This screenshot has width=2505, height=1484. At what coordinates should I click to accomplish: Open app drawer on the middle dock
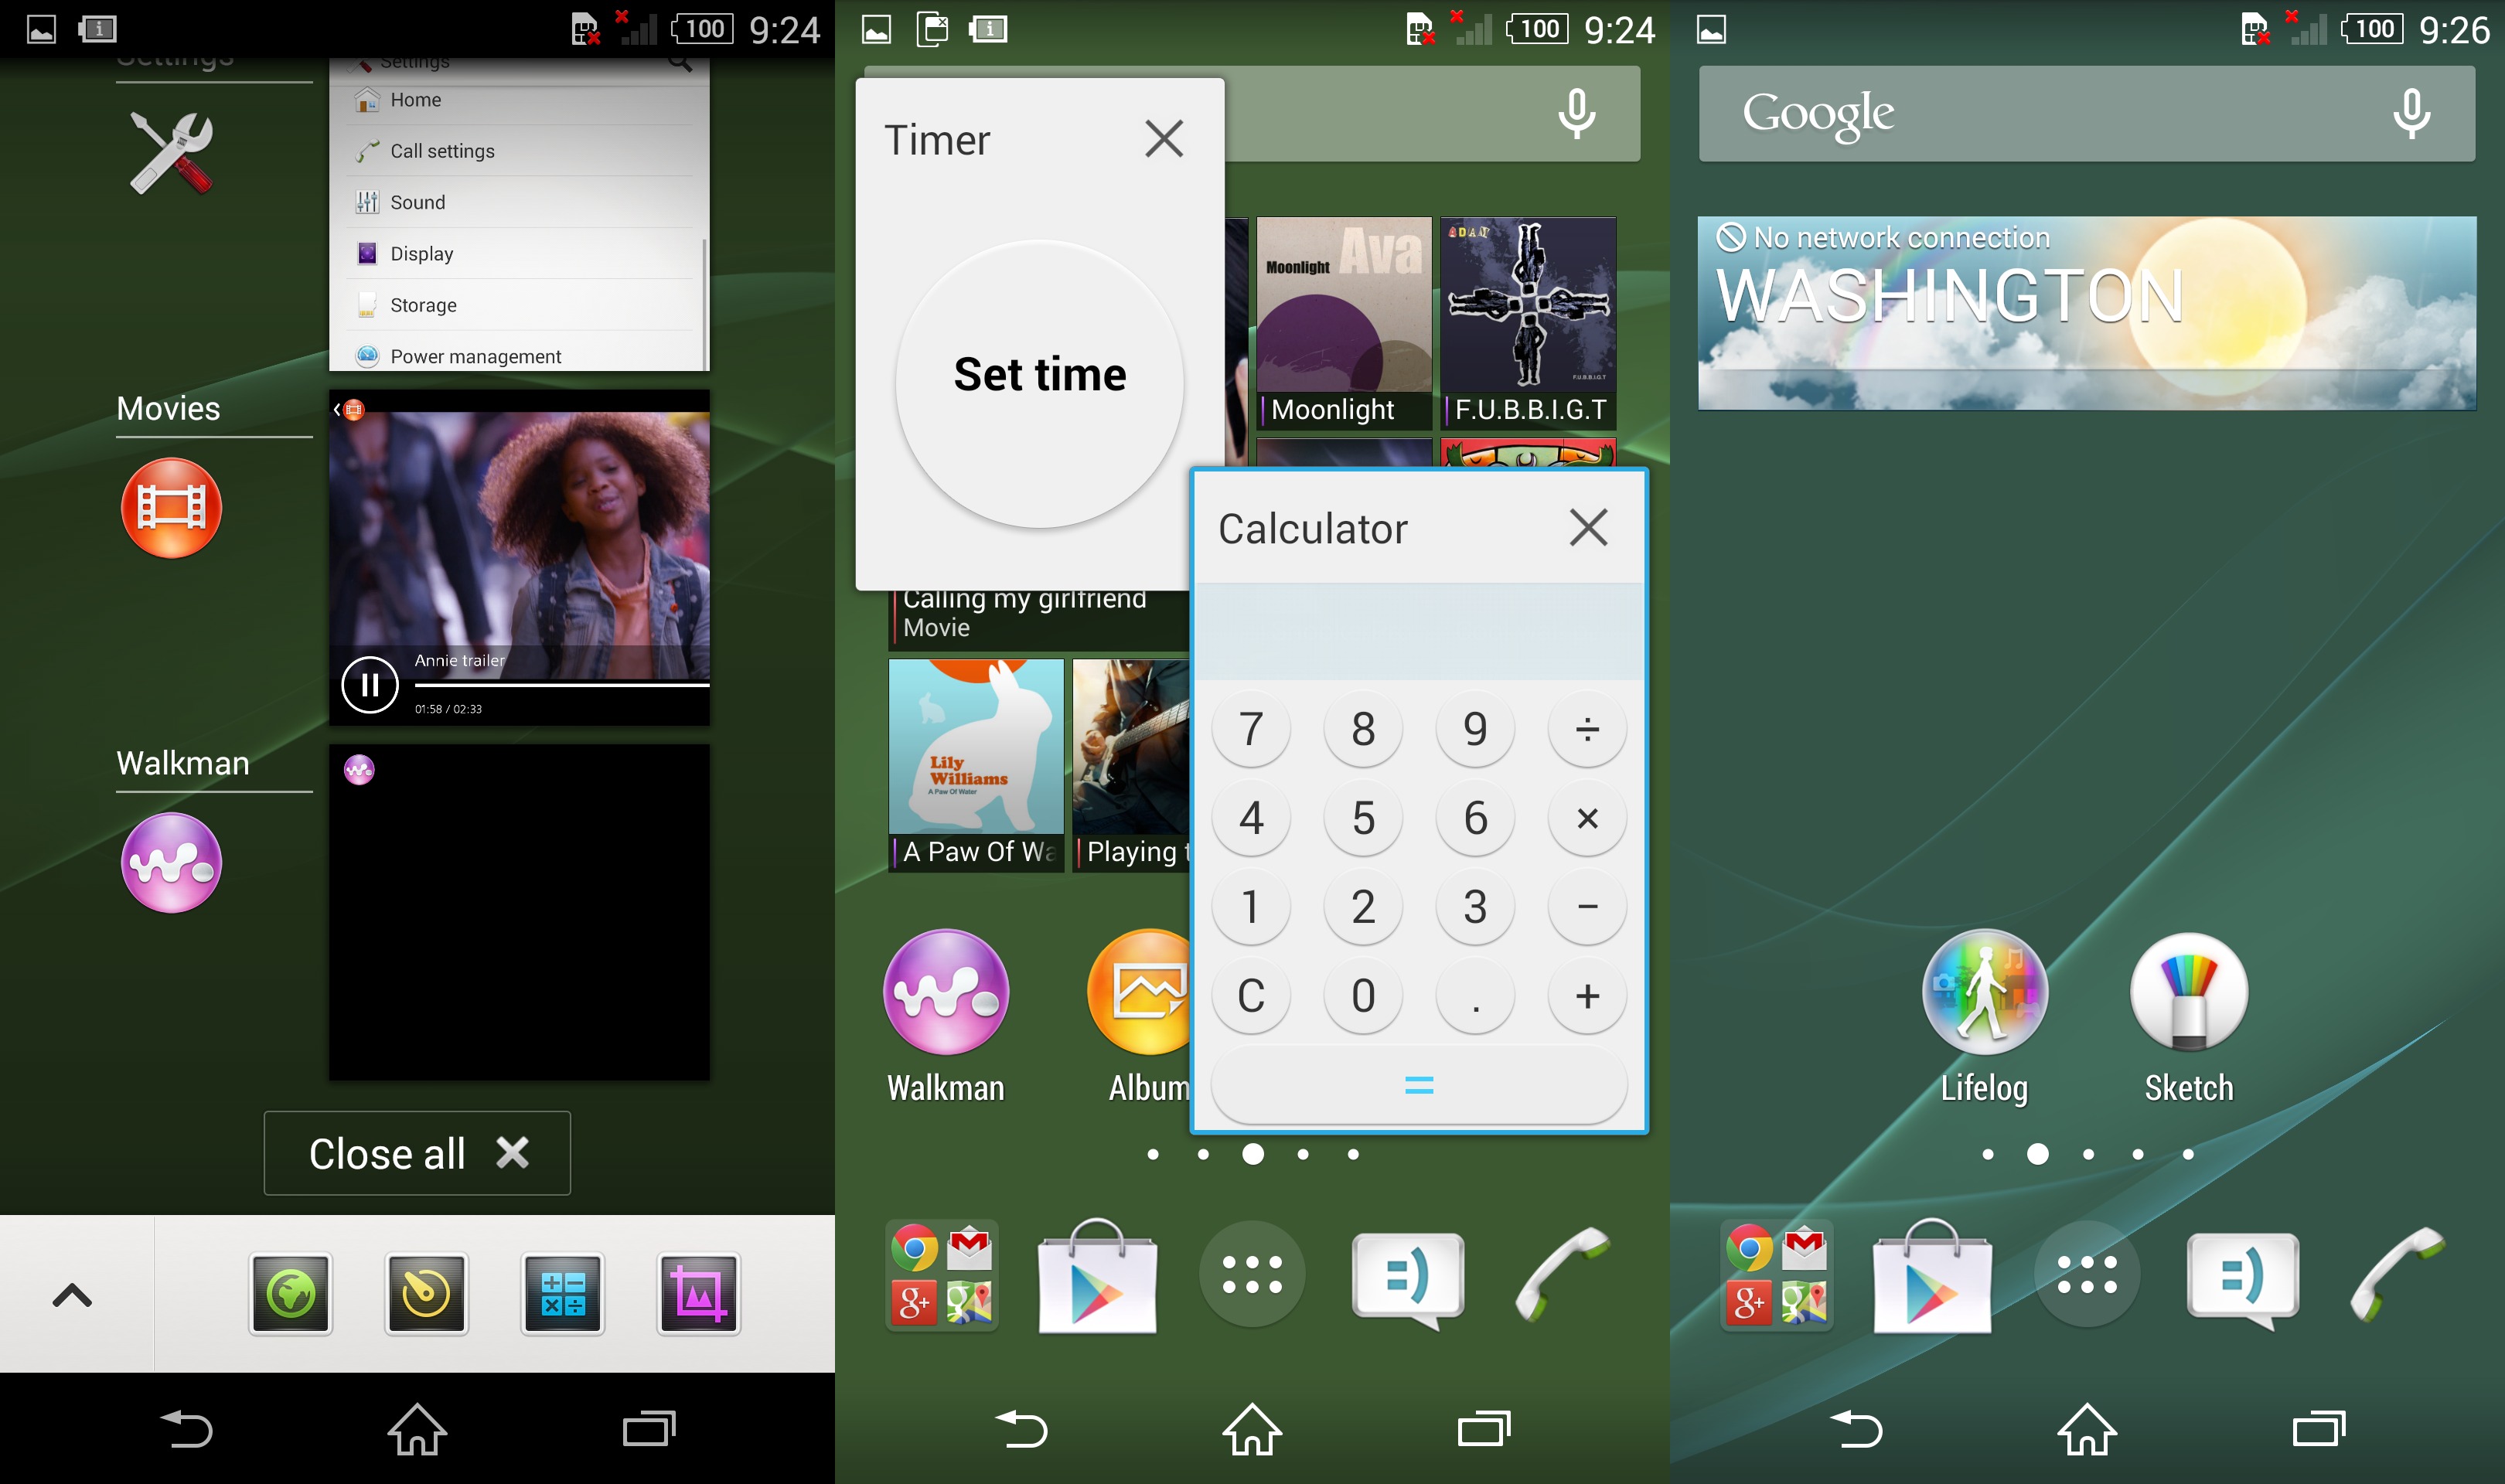(1252, 1275)
